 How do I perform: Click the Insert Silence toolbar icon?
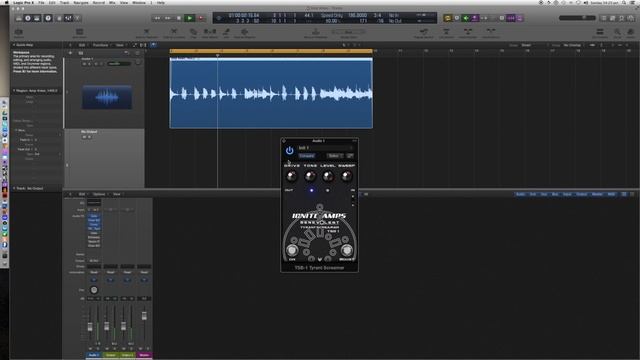491,33
